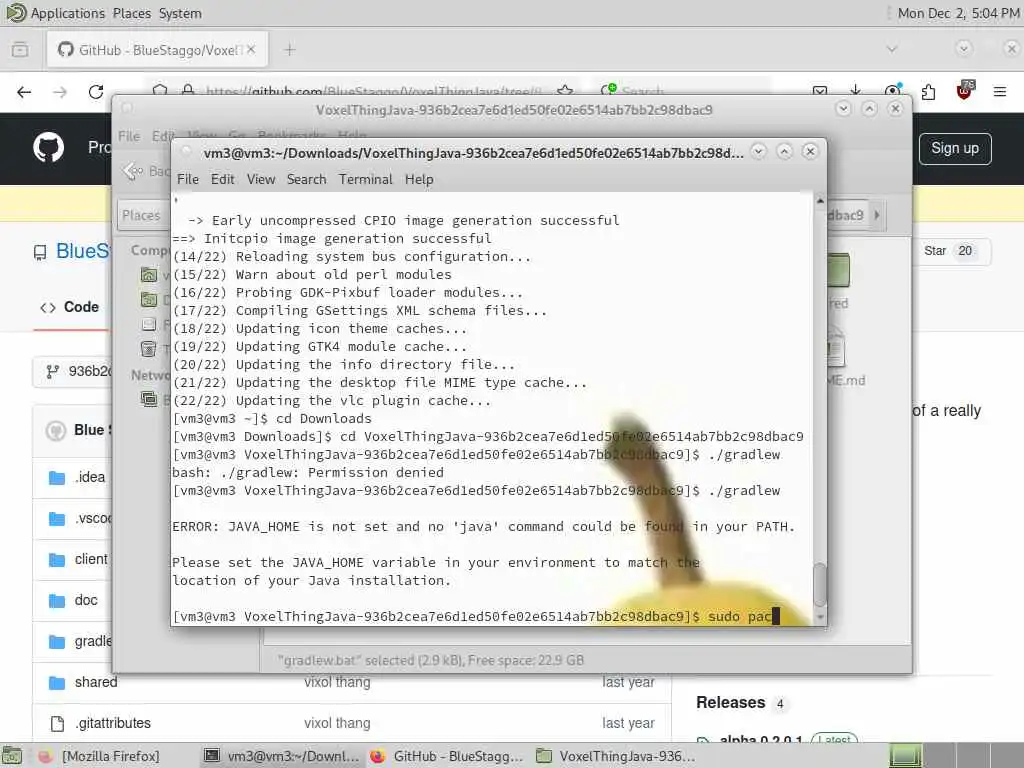Open the terminal's File menu
This screenshot has height=768, width=1024.
pyautogui.click(x=187, y=180)
